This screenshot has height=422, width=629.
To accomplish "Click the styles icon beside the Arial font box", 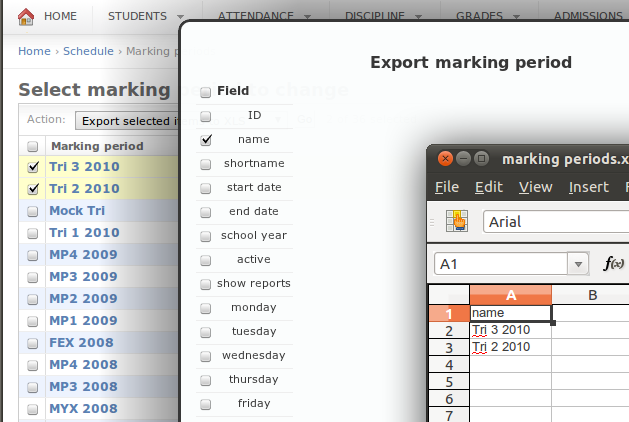I will 457,221.
